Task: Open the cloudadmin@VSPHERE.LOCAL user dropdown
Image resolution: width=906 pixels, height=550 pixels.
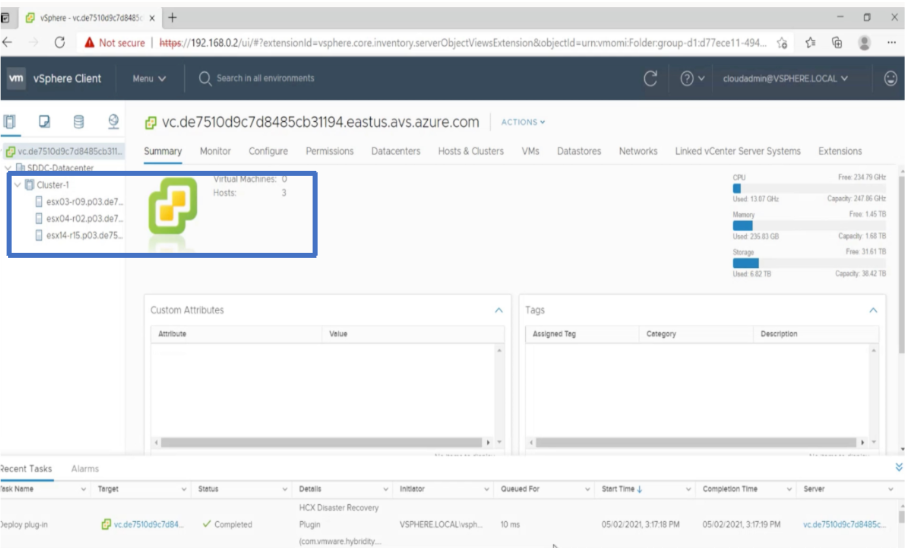Action: (785, 79)
